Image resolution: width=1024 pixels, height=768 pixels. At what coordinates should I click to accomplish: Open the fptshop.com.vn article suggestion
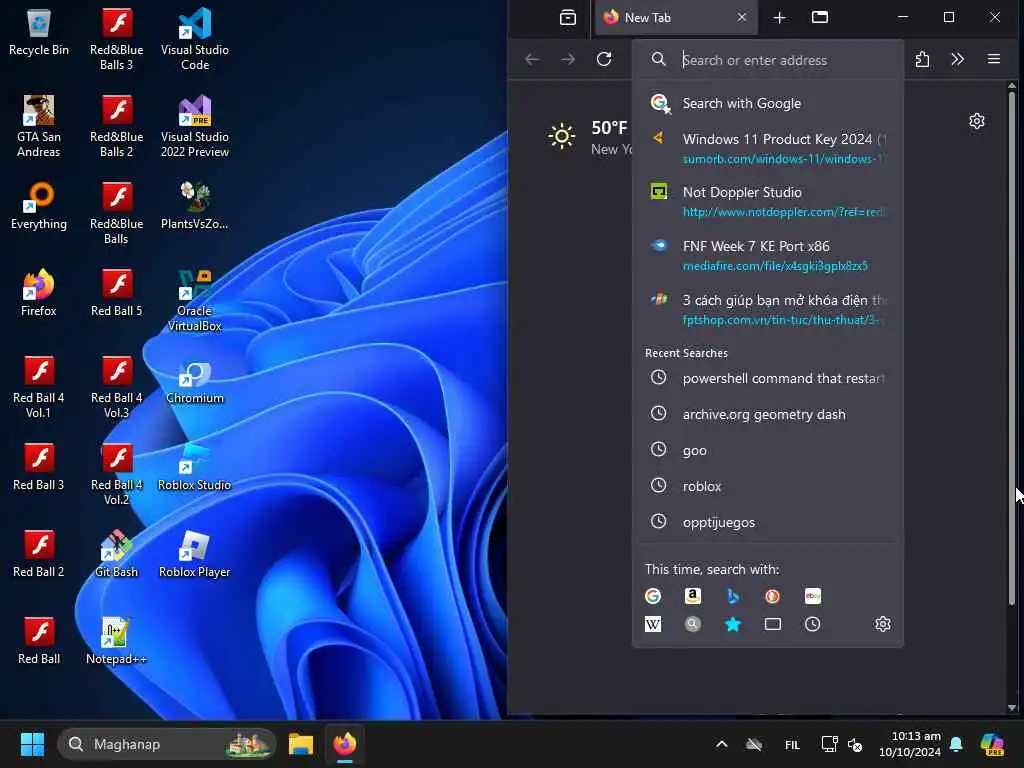(x=767, y=310)
